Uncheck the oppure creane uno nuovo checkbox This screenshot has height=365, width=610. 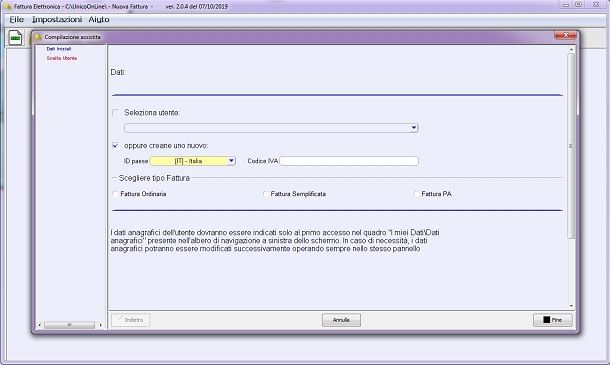click(115, 146)
